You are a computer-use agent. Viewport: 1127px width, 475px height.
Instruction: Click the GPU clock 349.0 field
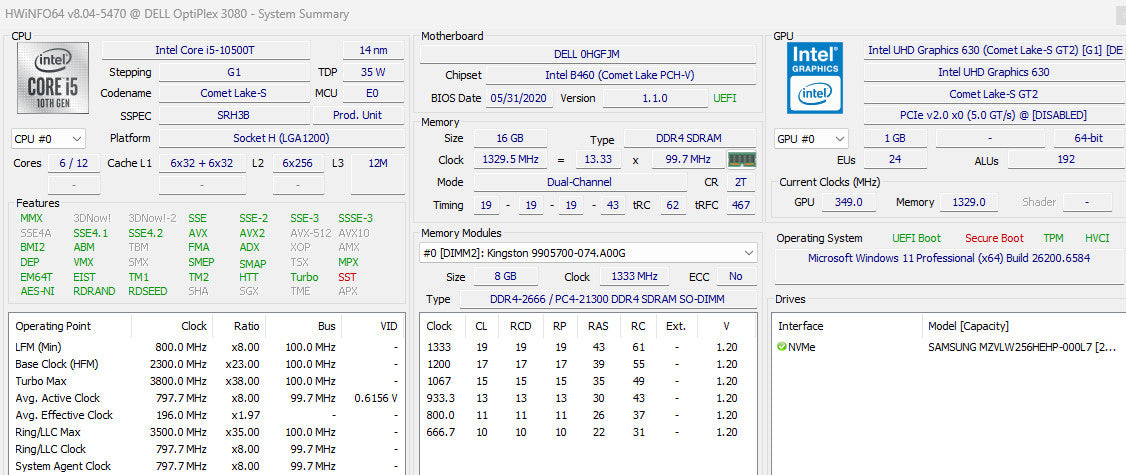click(848, 203)
